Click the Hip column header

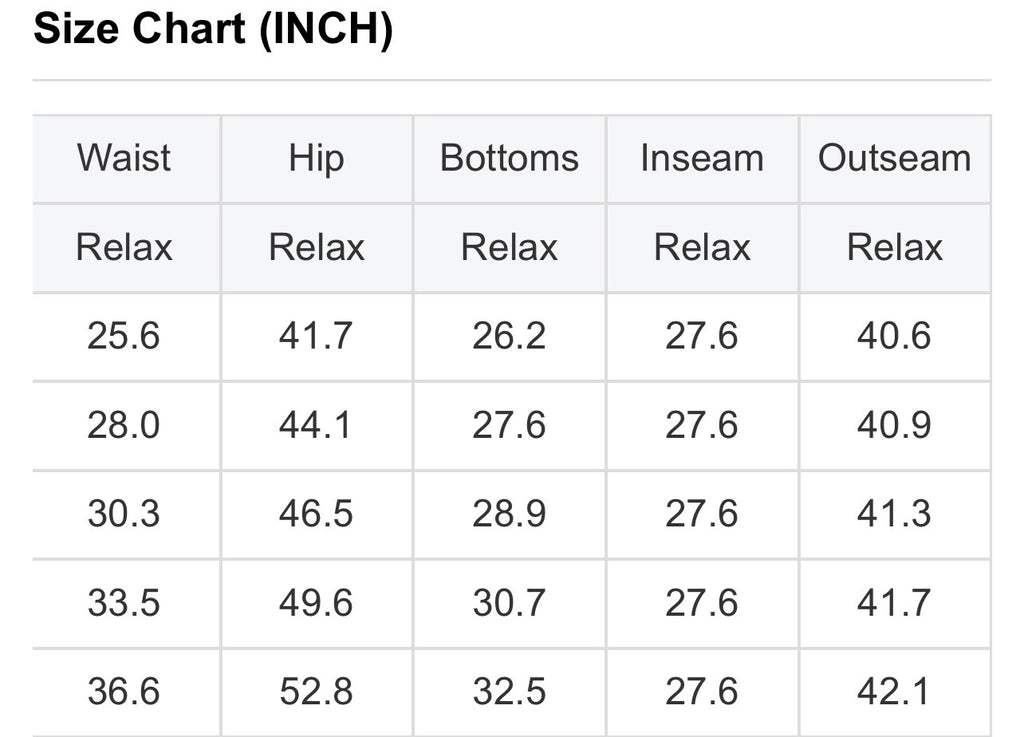coord(316,158)
